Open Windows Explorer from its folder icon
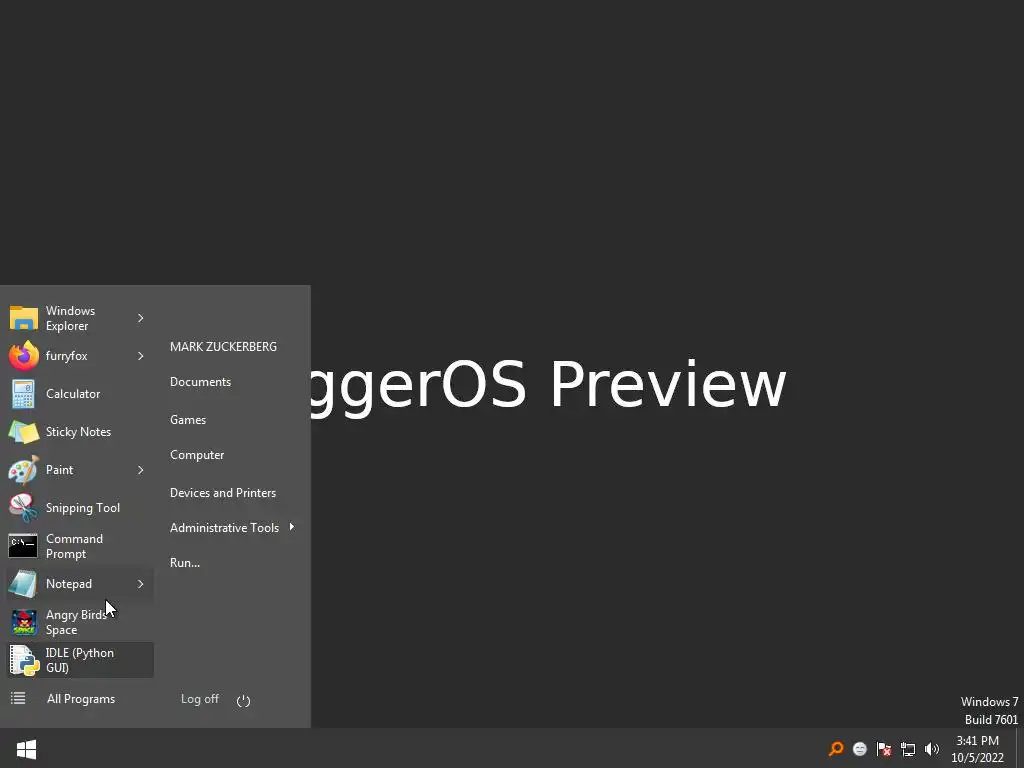The image size is (1024, 768). tap(24, 318)
